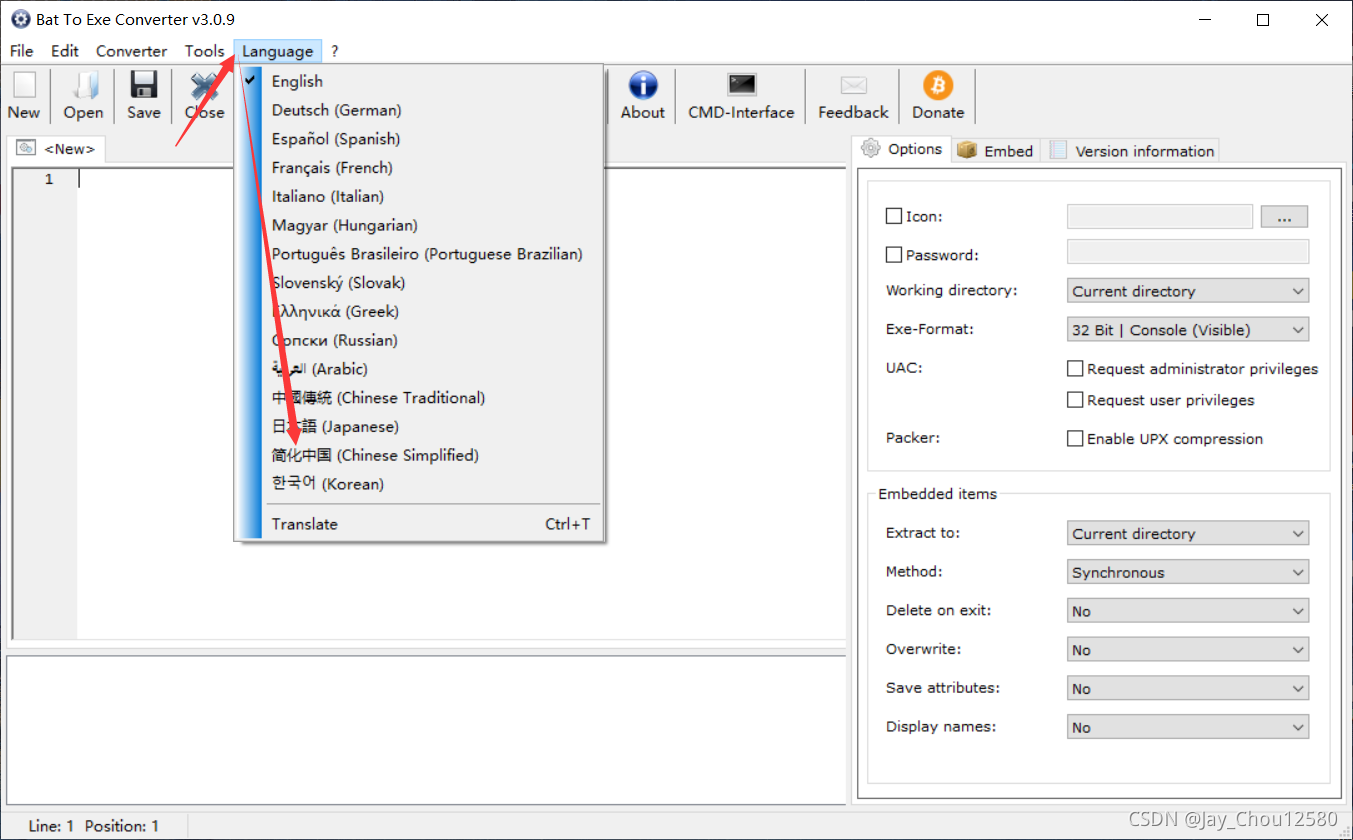The height and width of the screenshot is (840, 1353).
Task: Open the File menu
Action: 21,51
